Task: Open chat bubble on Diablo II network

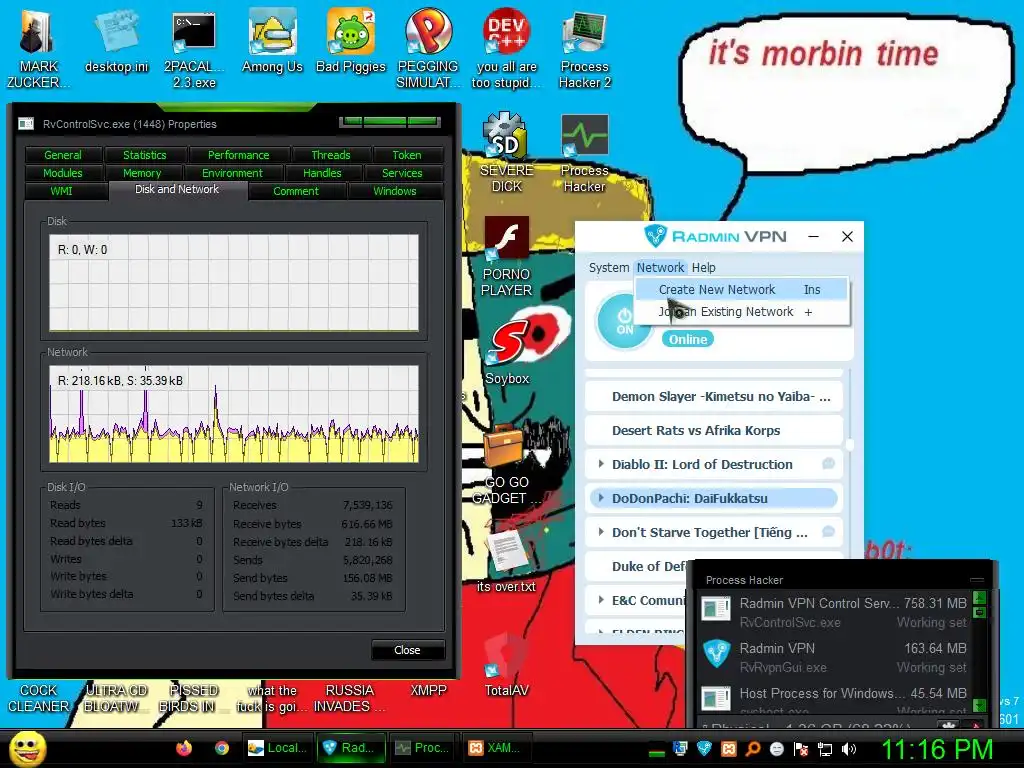Action: click(828, 464)
